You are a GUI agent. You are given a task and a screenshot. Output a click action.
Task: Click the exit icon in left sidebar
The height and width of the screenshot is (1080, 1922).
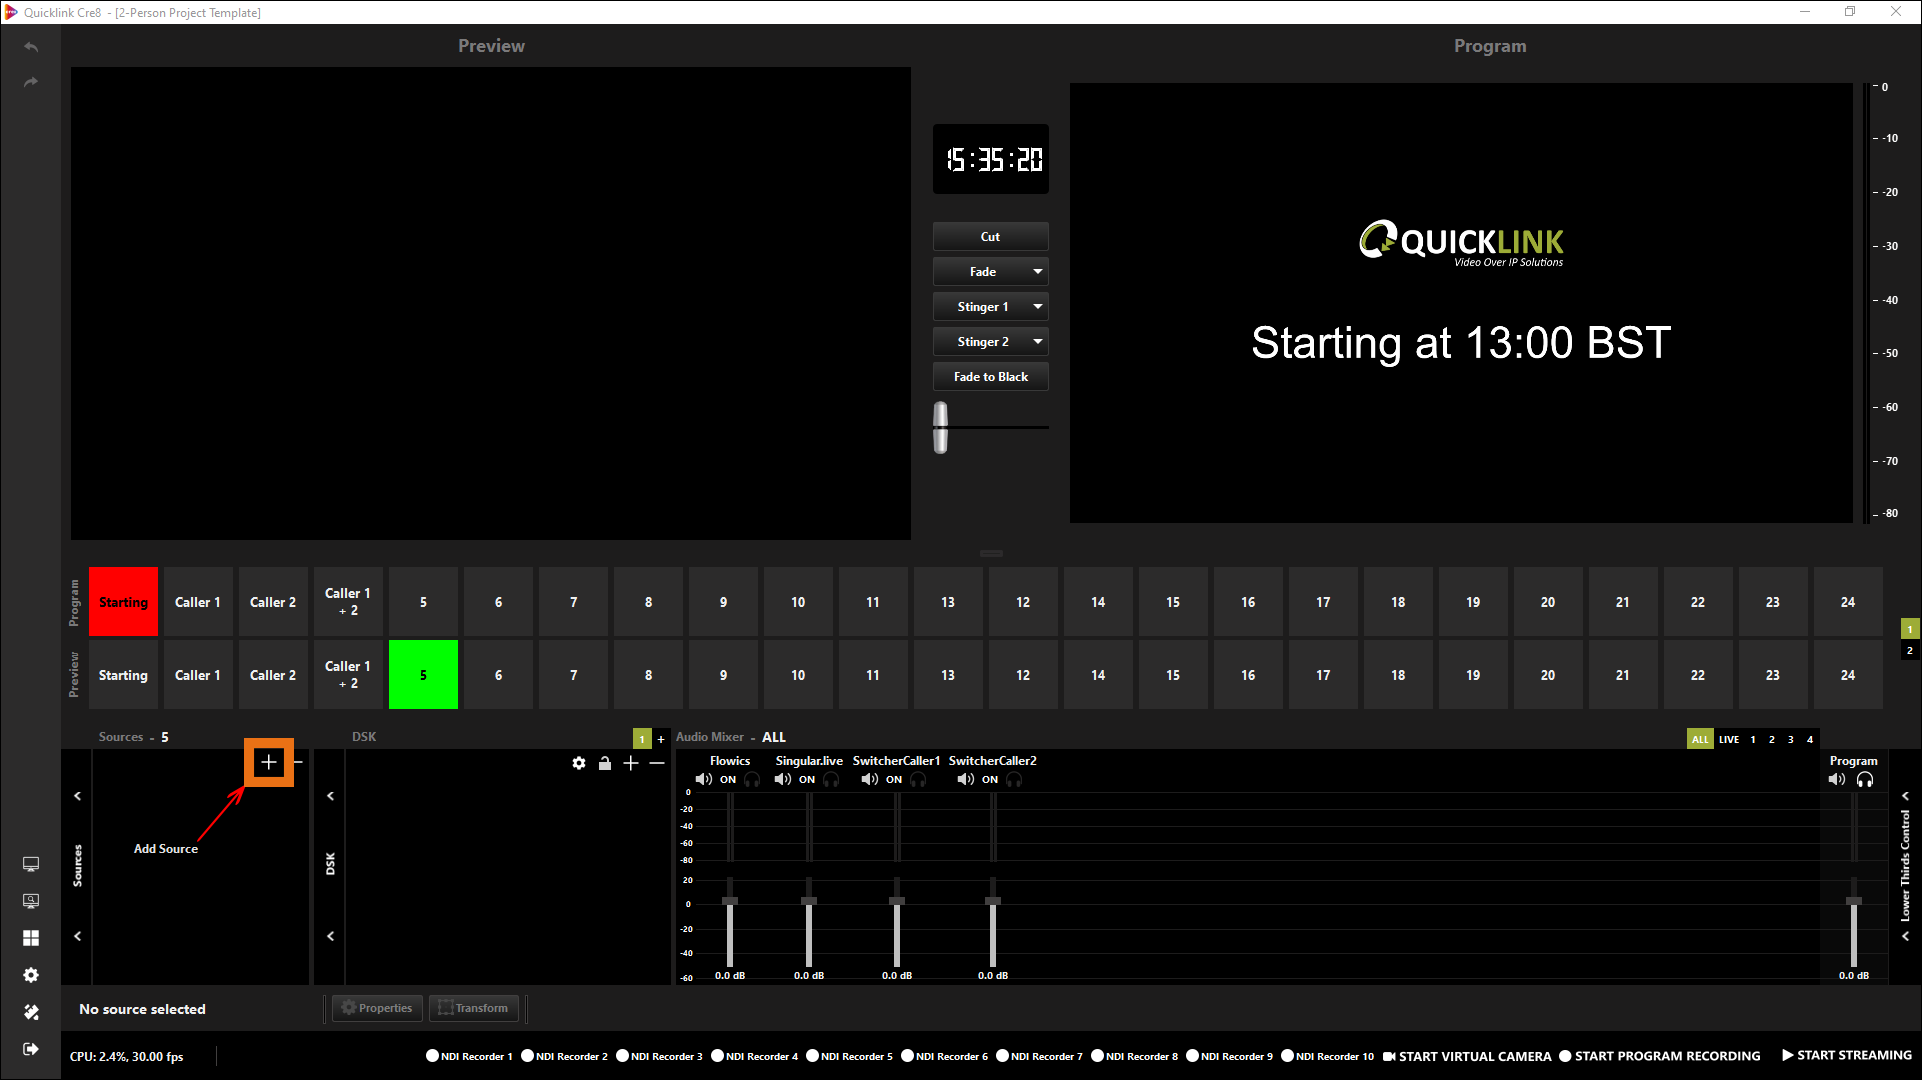[31, 1049]
